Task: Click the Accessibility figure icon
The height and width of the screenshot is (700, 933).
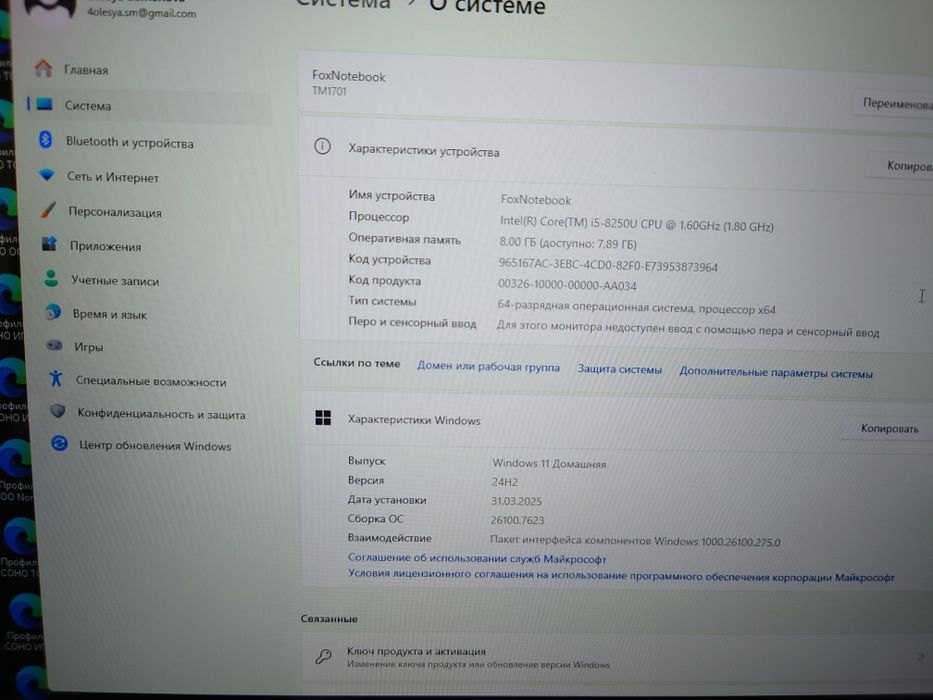Action: click(x=56, y=378)
